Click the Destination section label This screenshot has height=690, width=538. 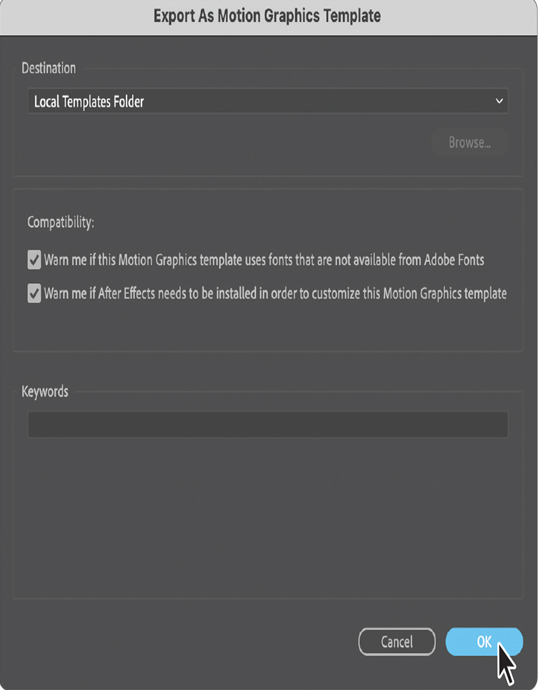click(x=48, y=68)
